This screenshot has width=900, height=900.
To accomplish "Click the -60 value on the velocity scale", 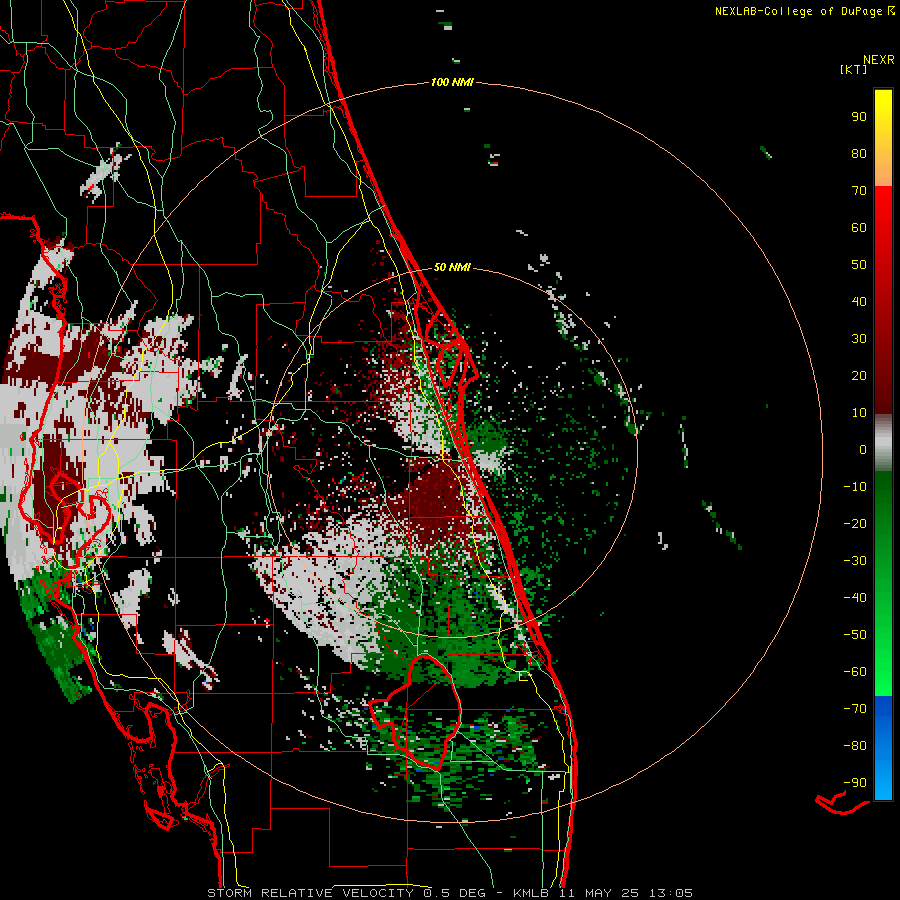I will 855,672.
